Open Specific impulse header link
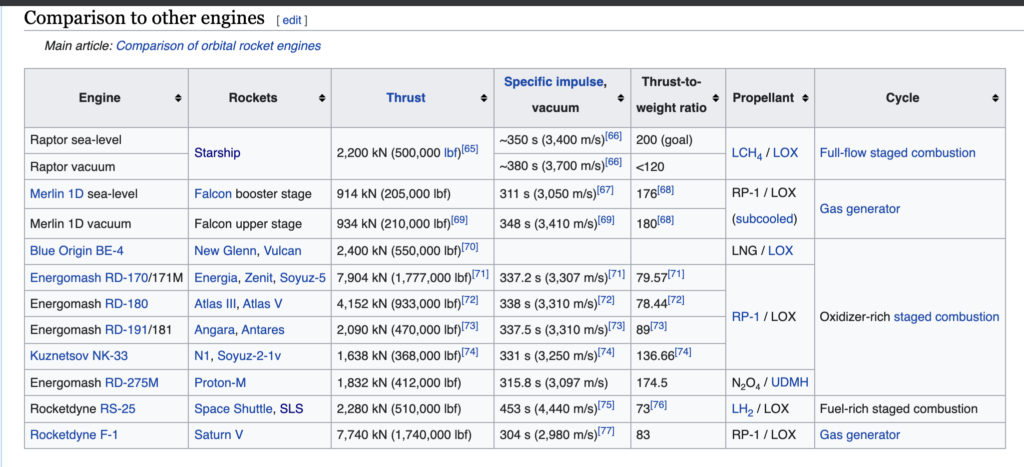The image size is (1024, 467). click(x=553, y=81)
